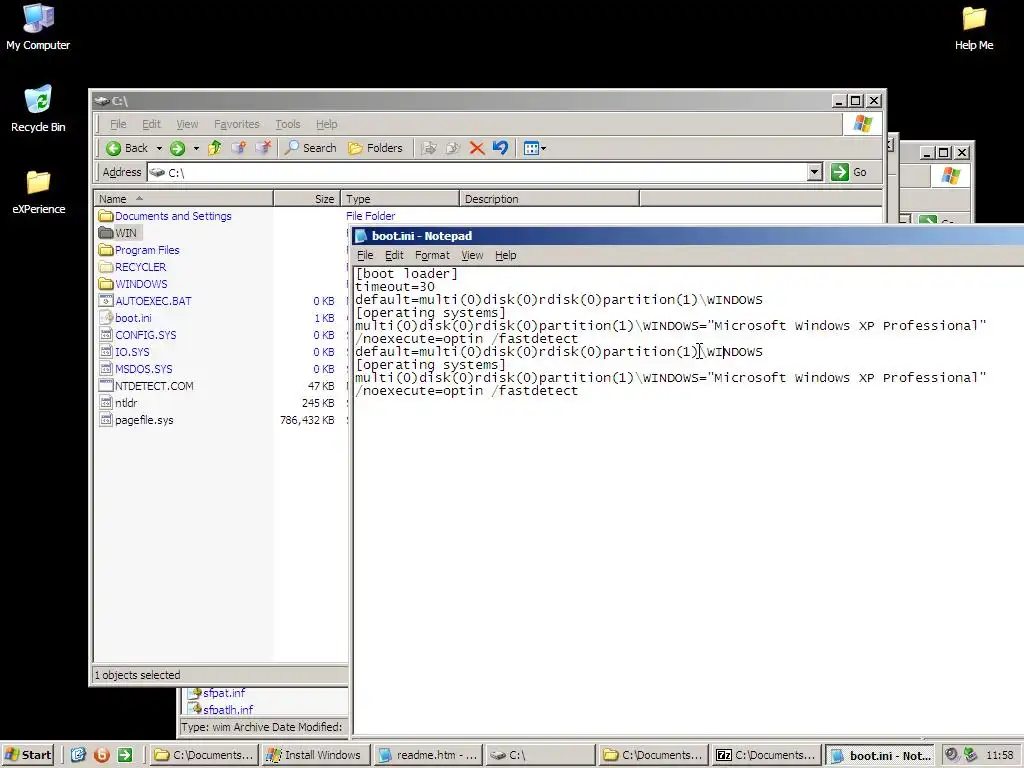The width and height of the screenshot is (1024, 768).
Task: Open the Back history dropdown arrow
Action: [159, 148]
